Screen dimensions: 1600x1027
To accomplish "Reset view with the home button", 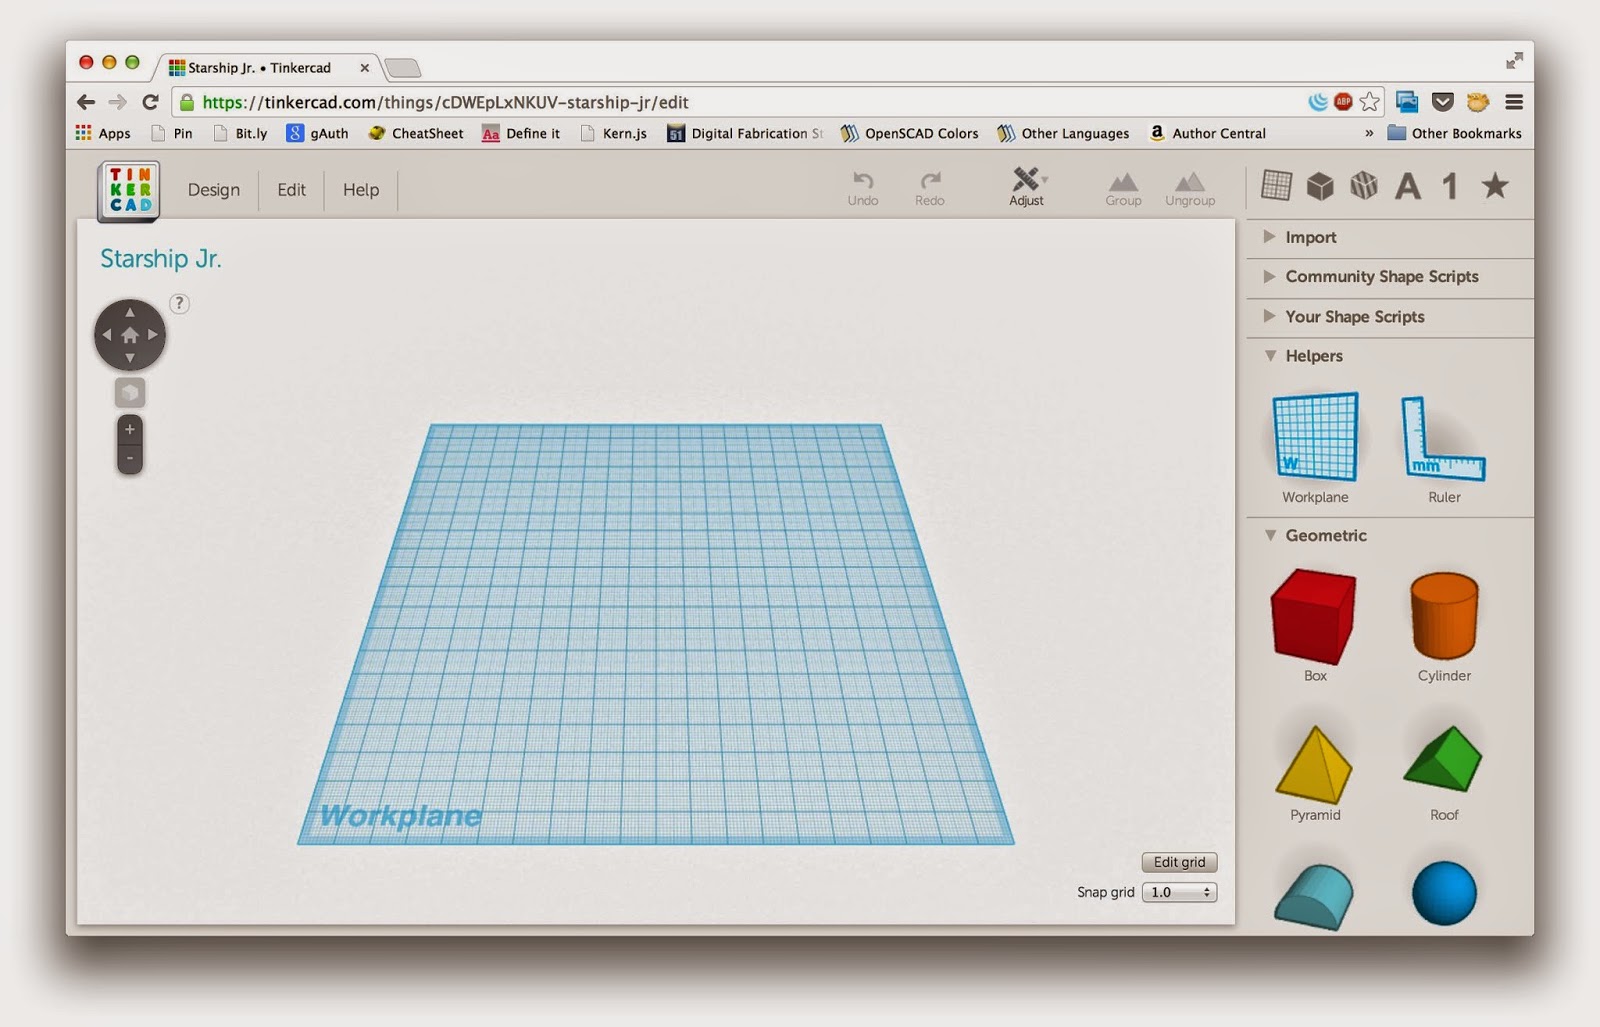I will (x=130, y=335).
